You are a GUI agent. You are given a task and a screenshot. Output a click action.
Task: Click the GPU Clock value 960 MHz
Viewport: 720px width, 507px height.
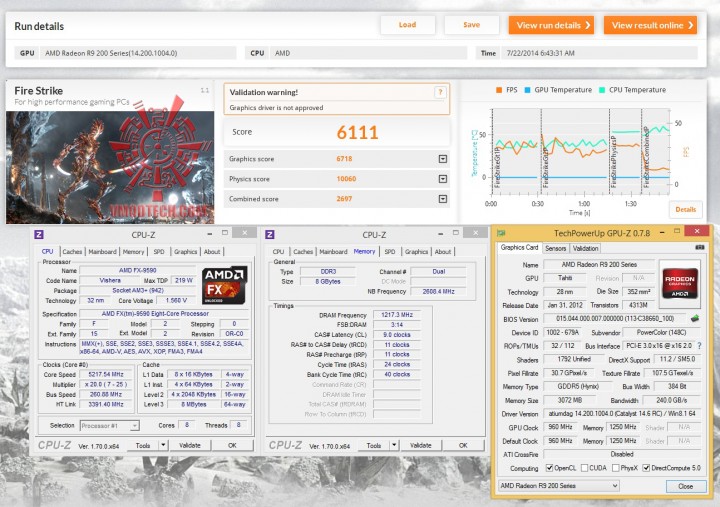click(561, 427)
